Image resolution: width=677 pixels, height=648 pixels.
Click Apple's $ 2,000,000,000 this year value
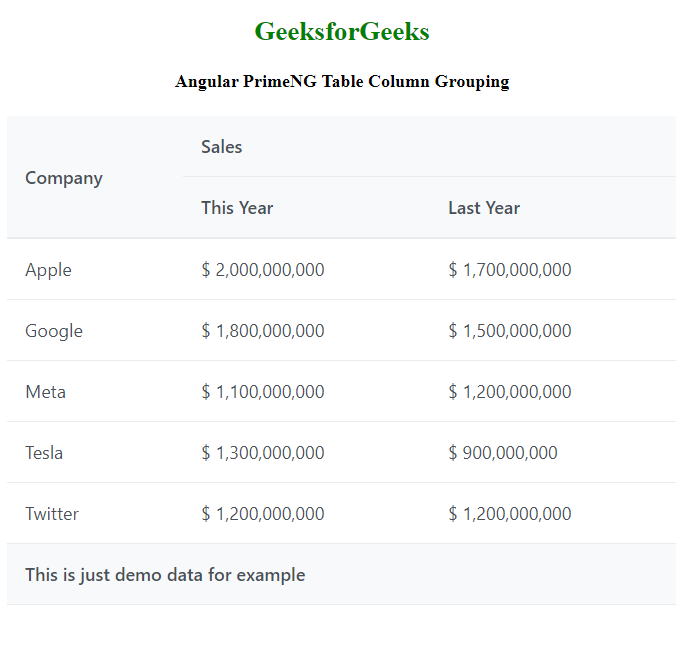(x=263, y=270)
